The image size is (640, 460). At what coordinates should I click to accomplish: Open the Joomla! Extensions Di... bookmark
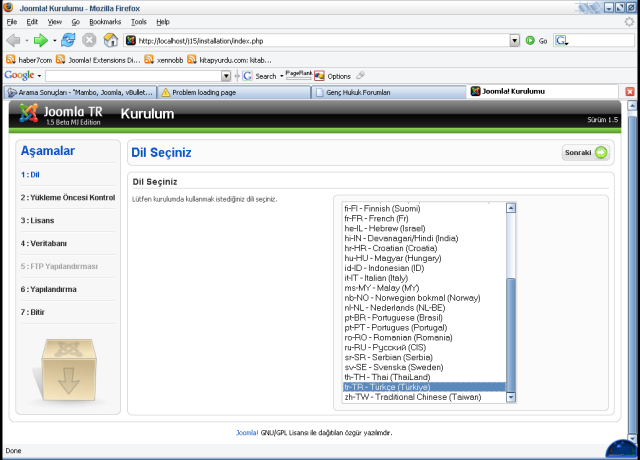pos(98,60)
